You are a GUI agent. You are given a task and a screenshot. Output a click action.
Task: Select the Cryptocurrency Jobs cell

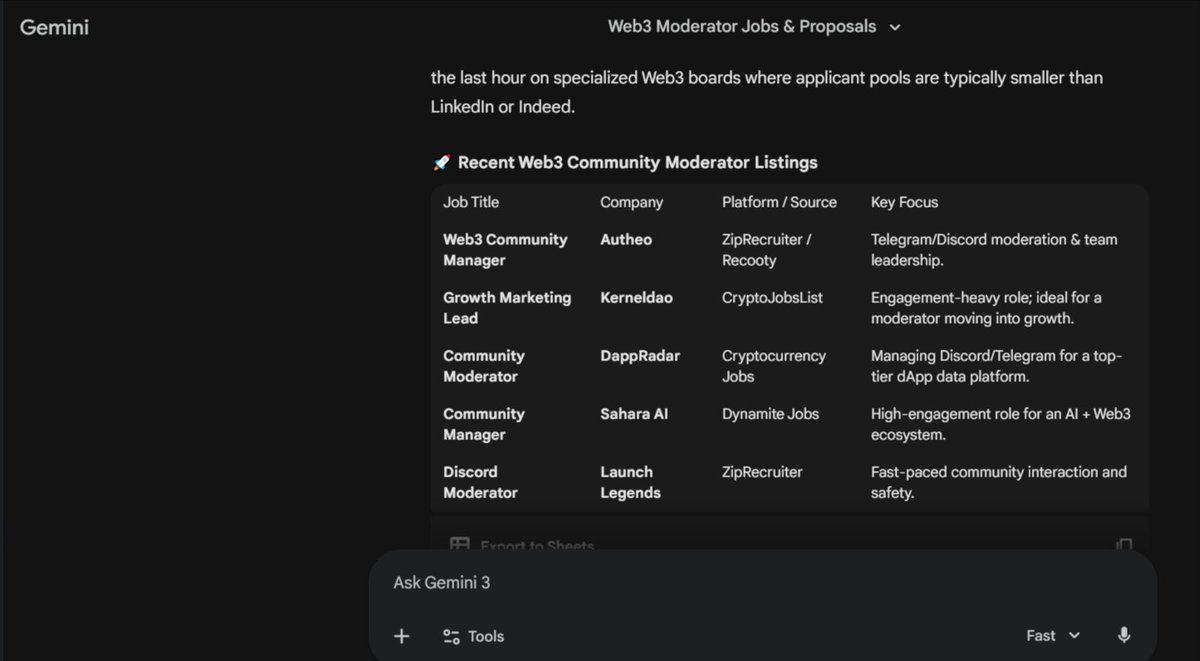click(x=774, y=366)
